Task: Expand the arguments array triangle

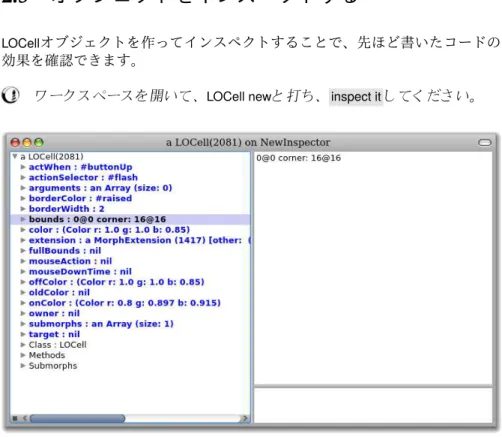Action: pyautogui.click(x=23, y=188)
